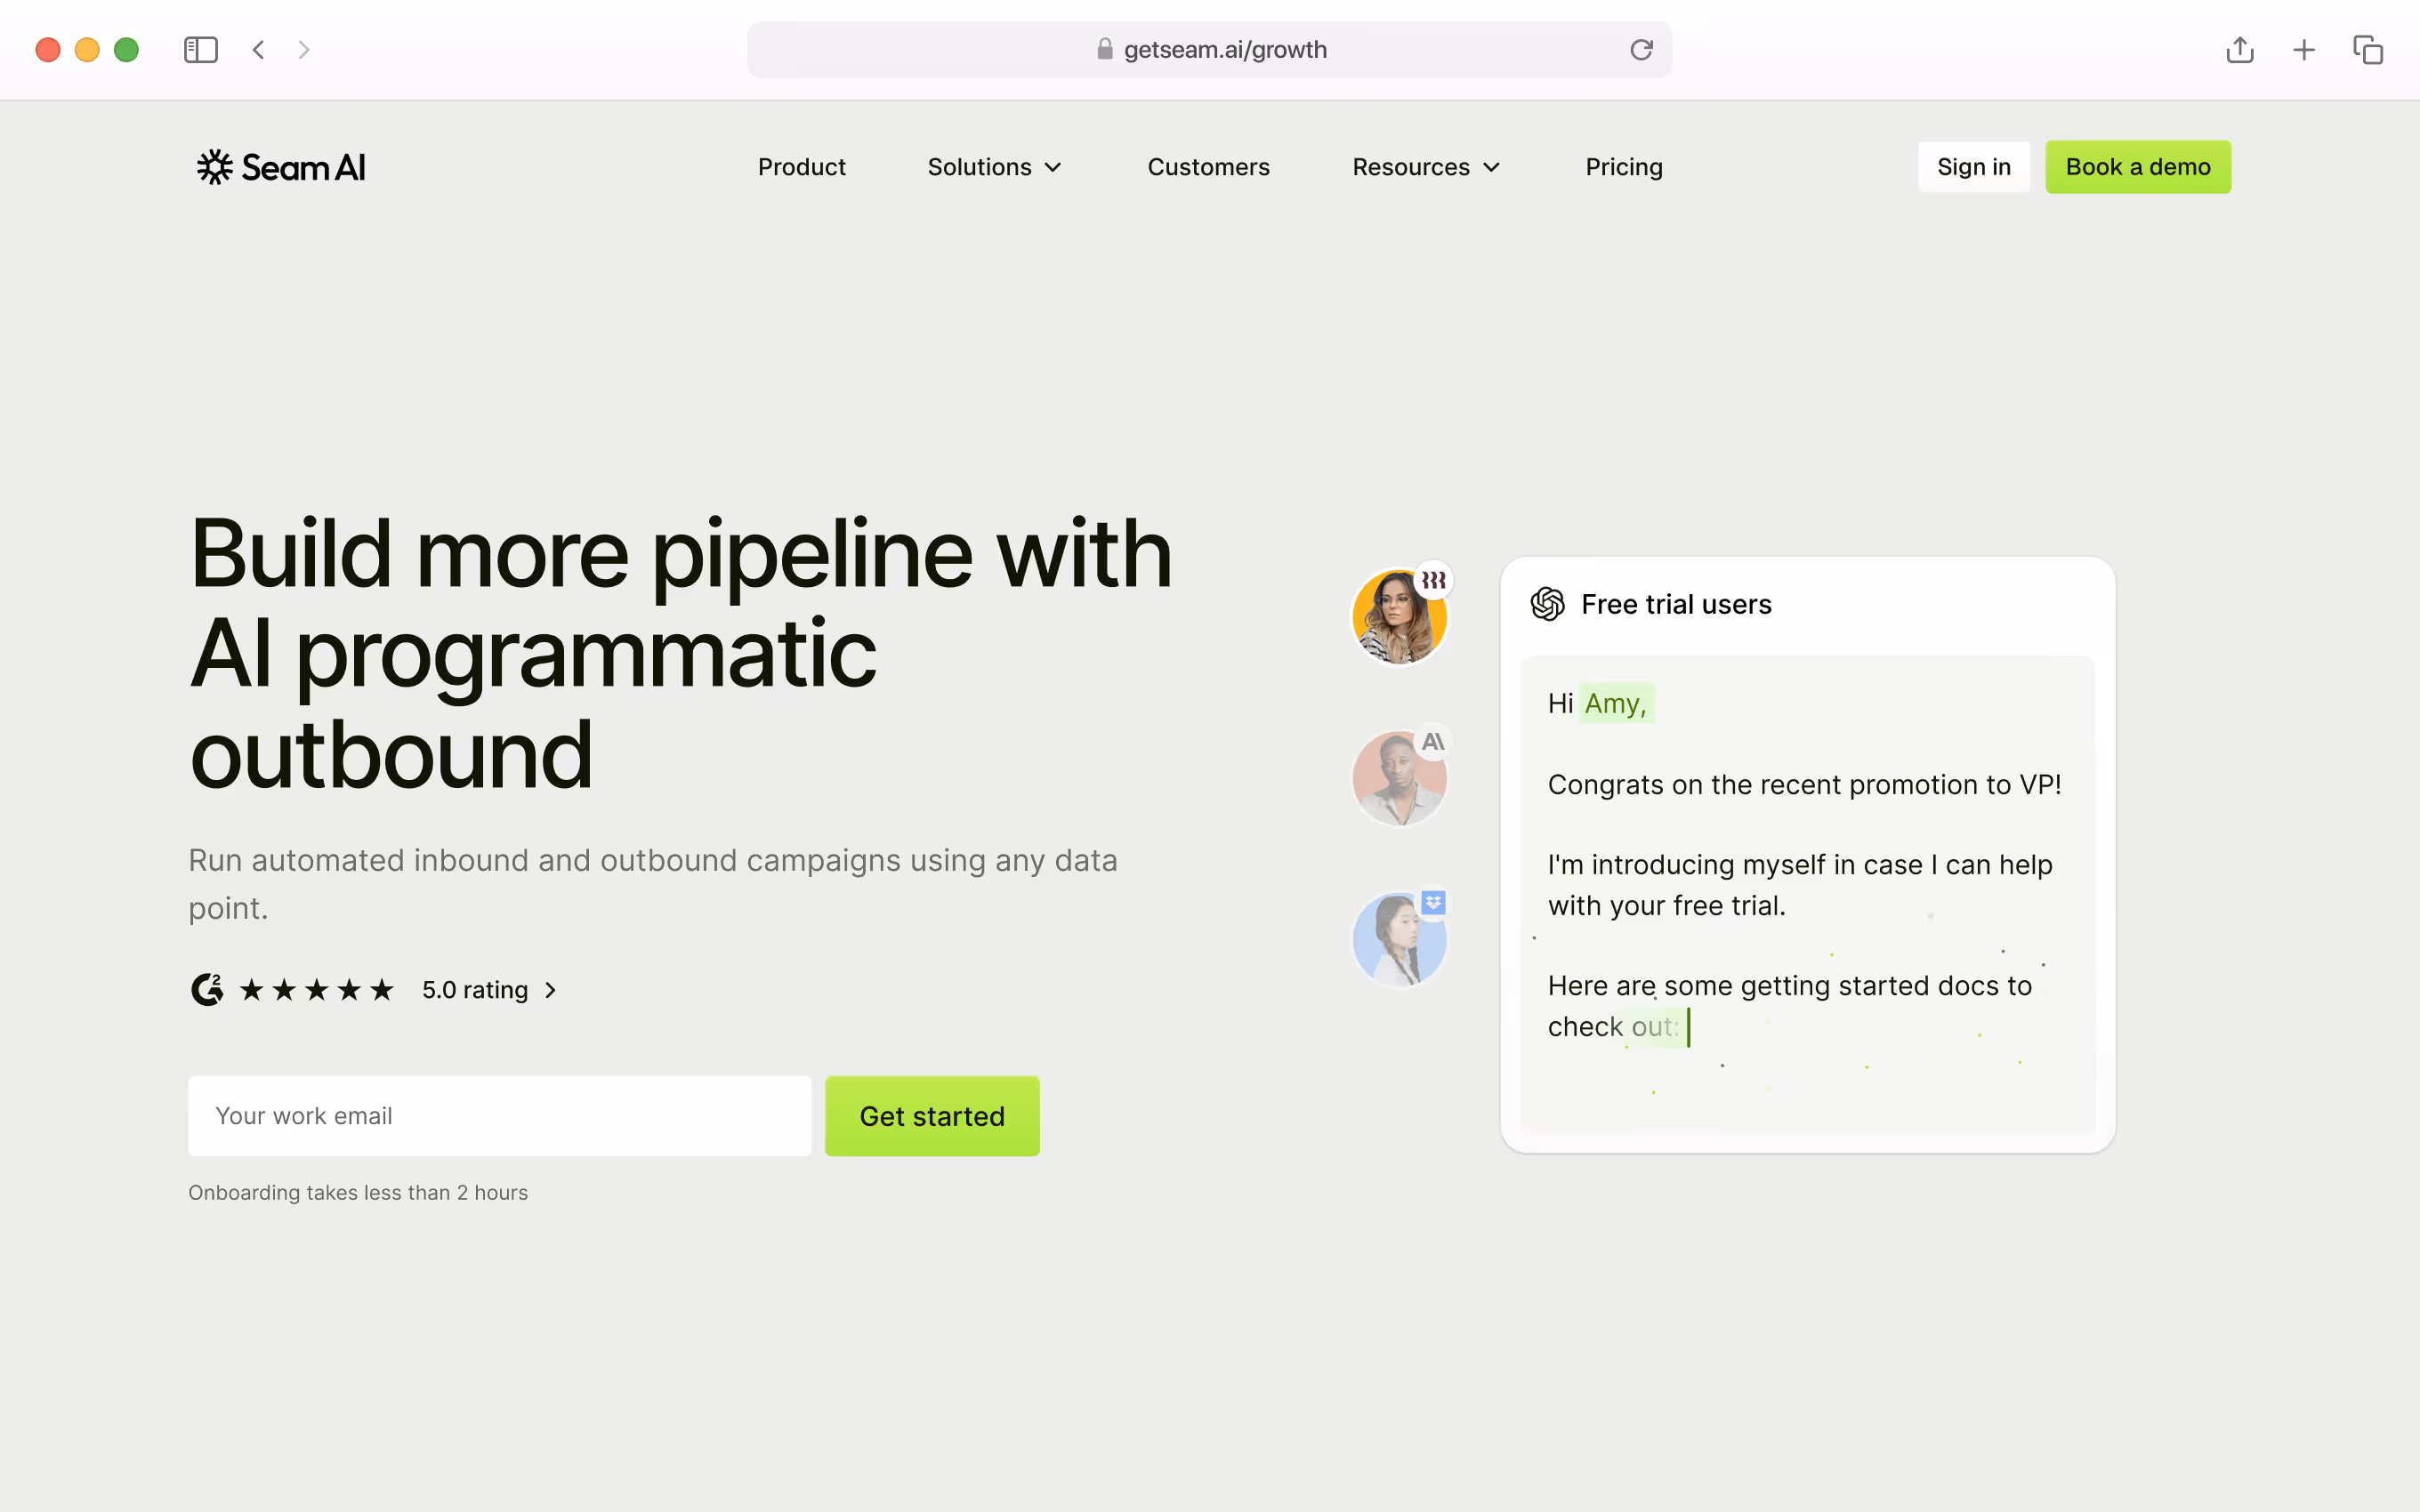Click the Run automated inbound and outbound subtitle
The height and width of the screenshot is (1512, 2420).
(x=653, y=884)
